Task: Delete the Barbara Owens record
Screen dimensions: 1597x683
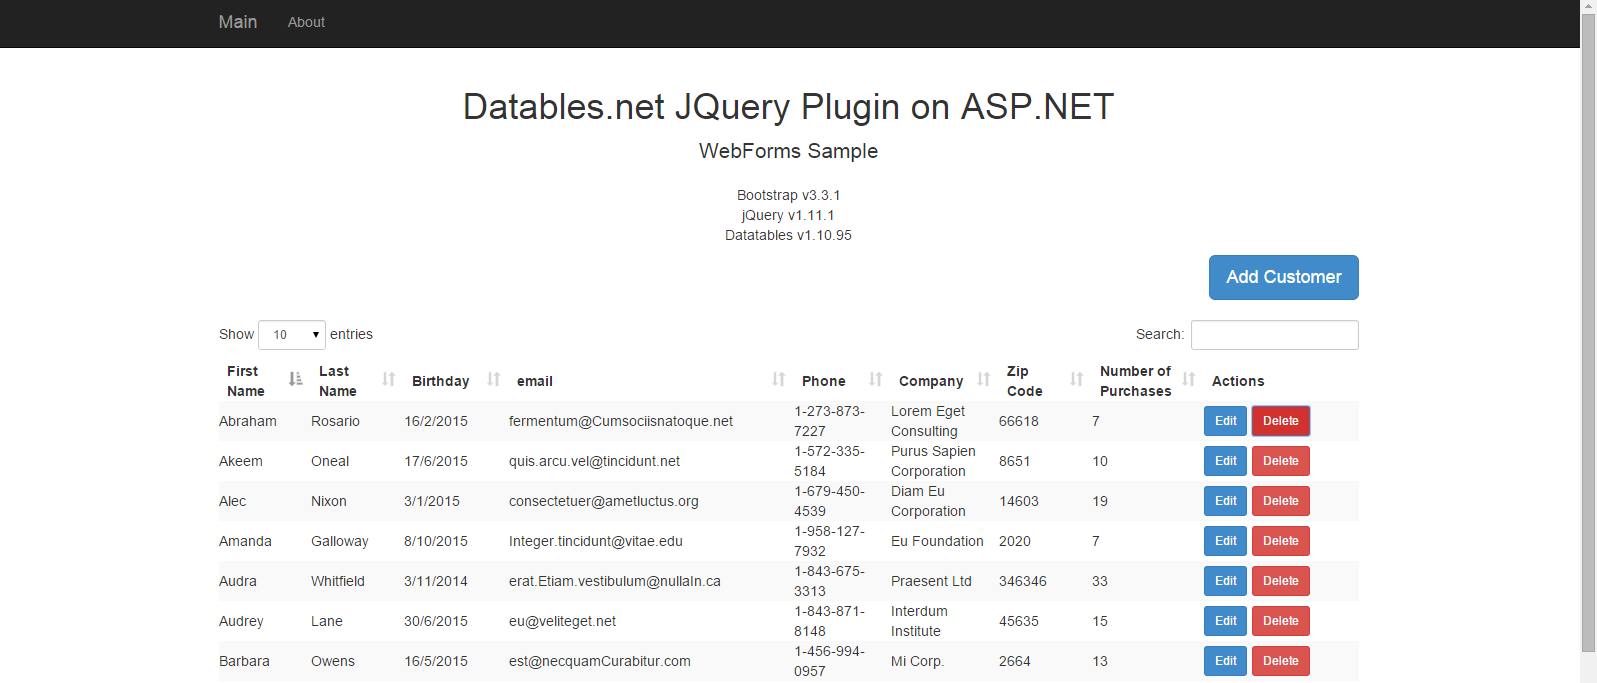Action: pos(1280,661)
